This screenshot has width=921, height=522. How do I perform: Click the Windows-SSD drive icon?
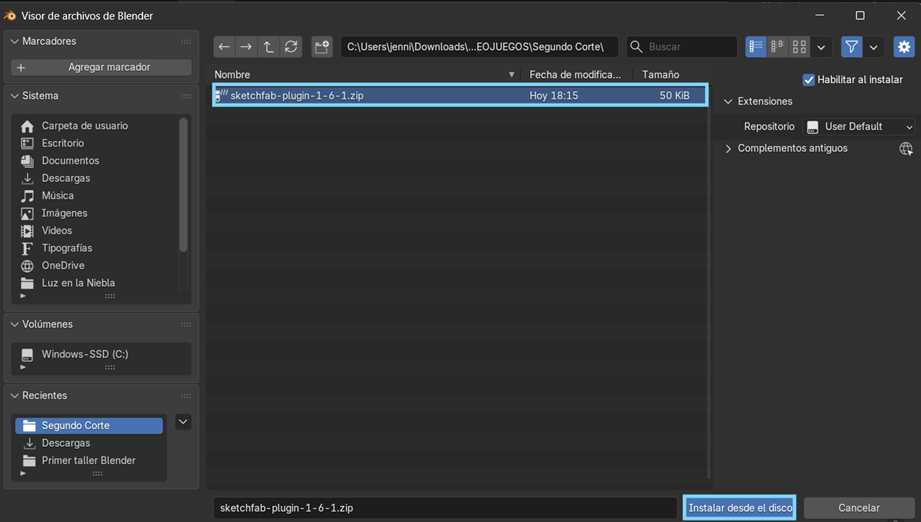[27, 355]
